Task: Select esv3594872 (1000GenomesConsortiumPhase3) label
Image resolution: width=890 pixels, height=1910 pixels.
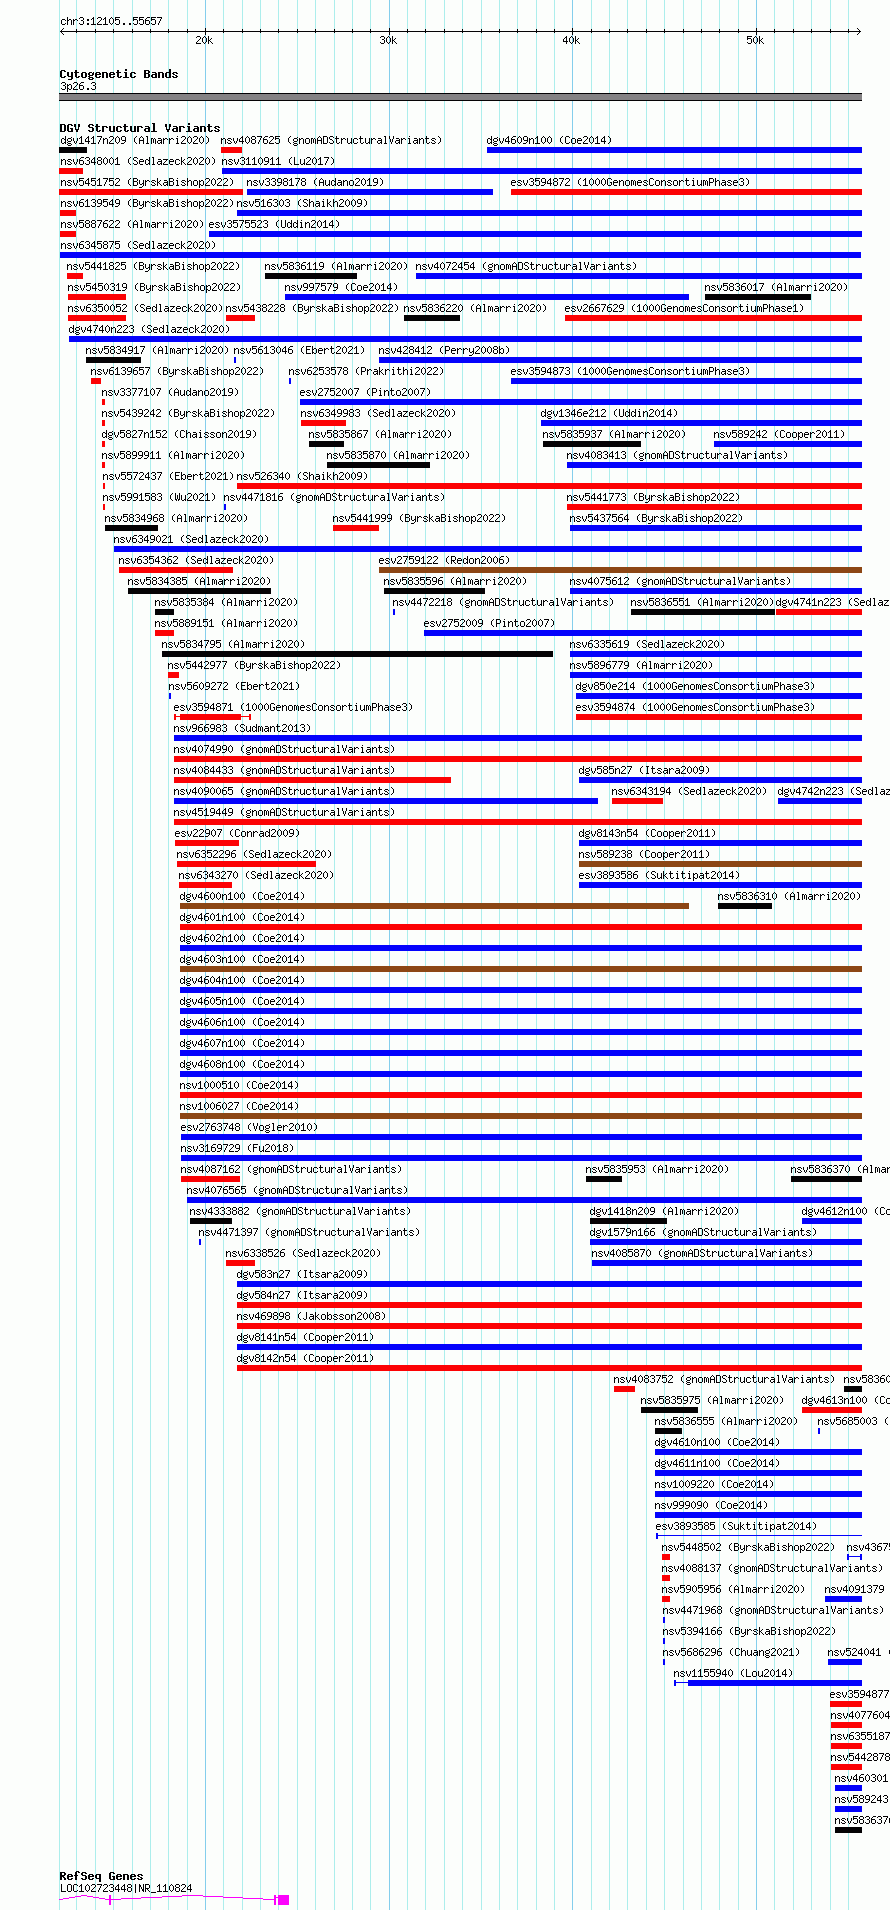Action: 630,182
